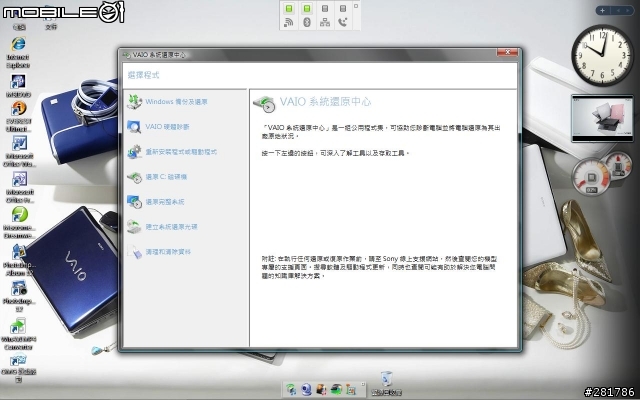Open the webcam icon in bottom dock
Image resolution: width=640 pixels, height=400 pixels.
point(307,389)
